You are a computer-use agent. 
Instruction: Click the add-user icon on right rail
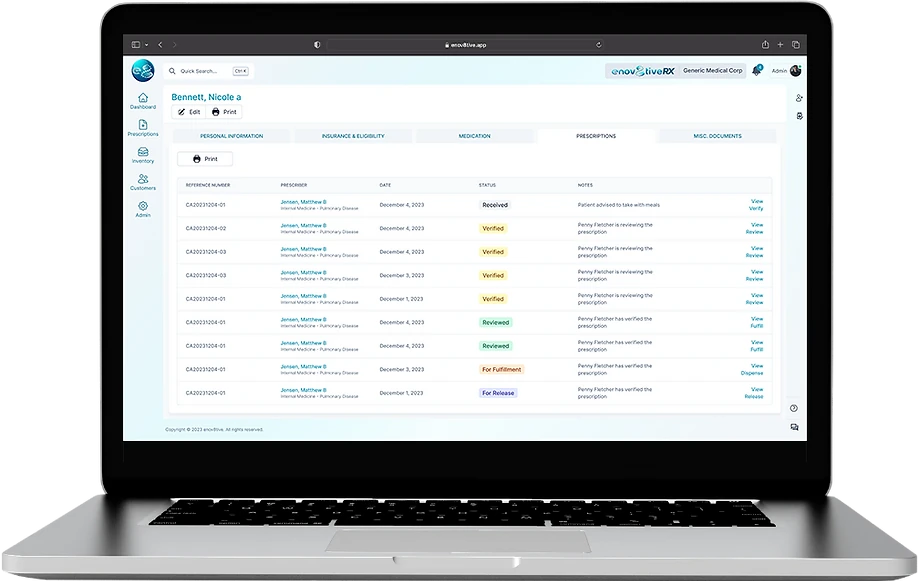coord(799,98)
